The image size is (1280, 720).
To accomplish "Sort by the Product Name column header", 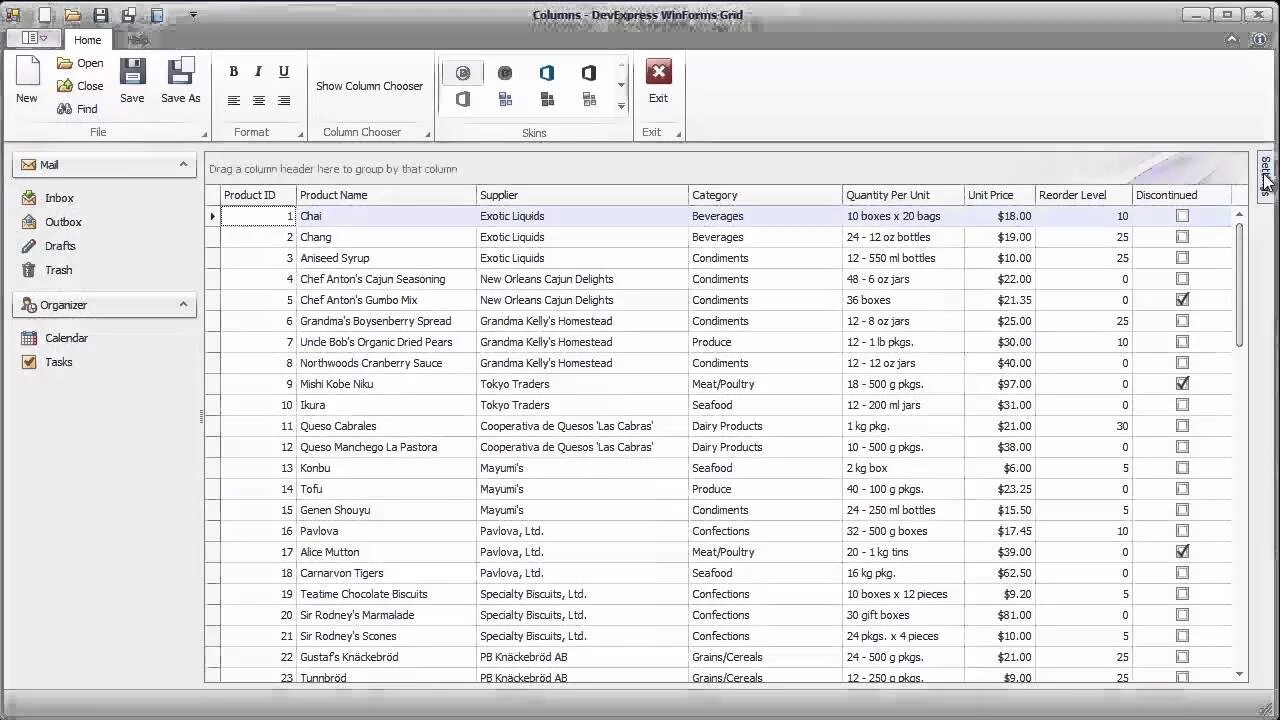I will 386,195.
